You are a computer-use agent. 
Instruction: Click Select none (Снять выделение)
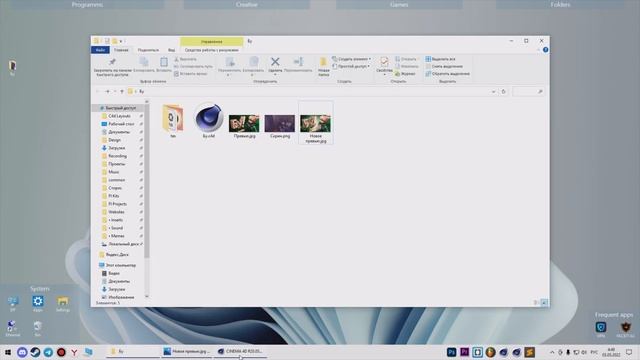444,67
